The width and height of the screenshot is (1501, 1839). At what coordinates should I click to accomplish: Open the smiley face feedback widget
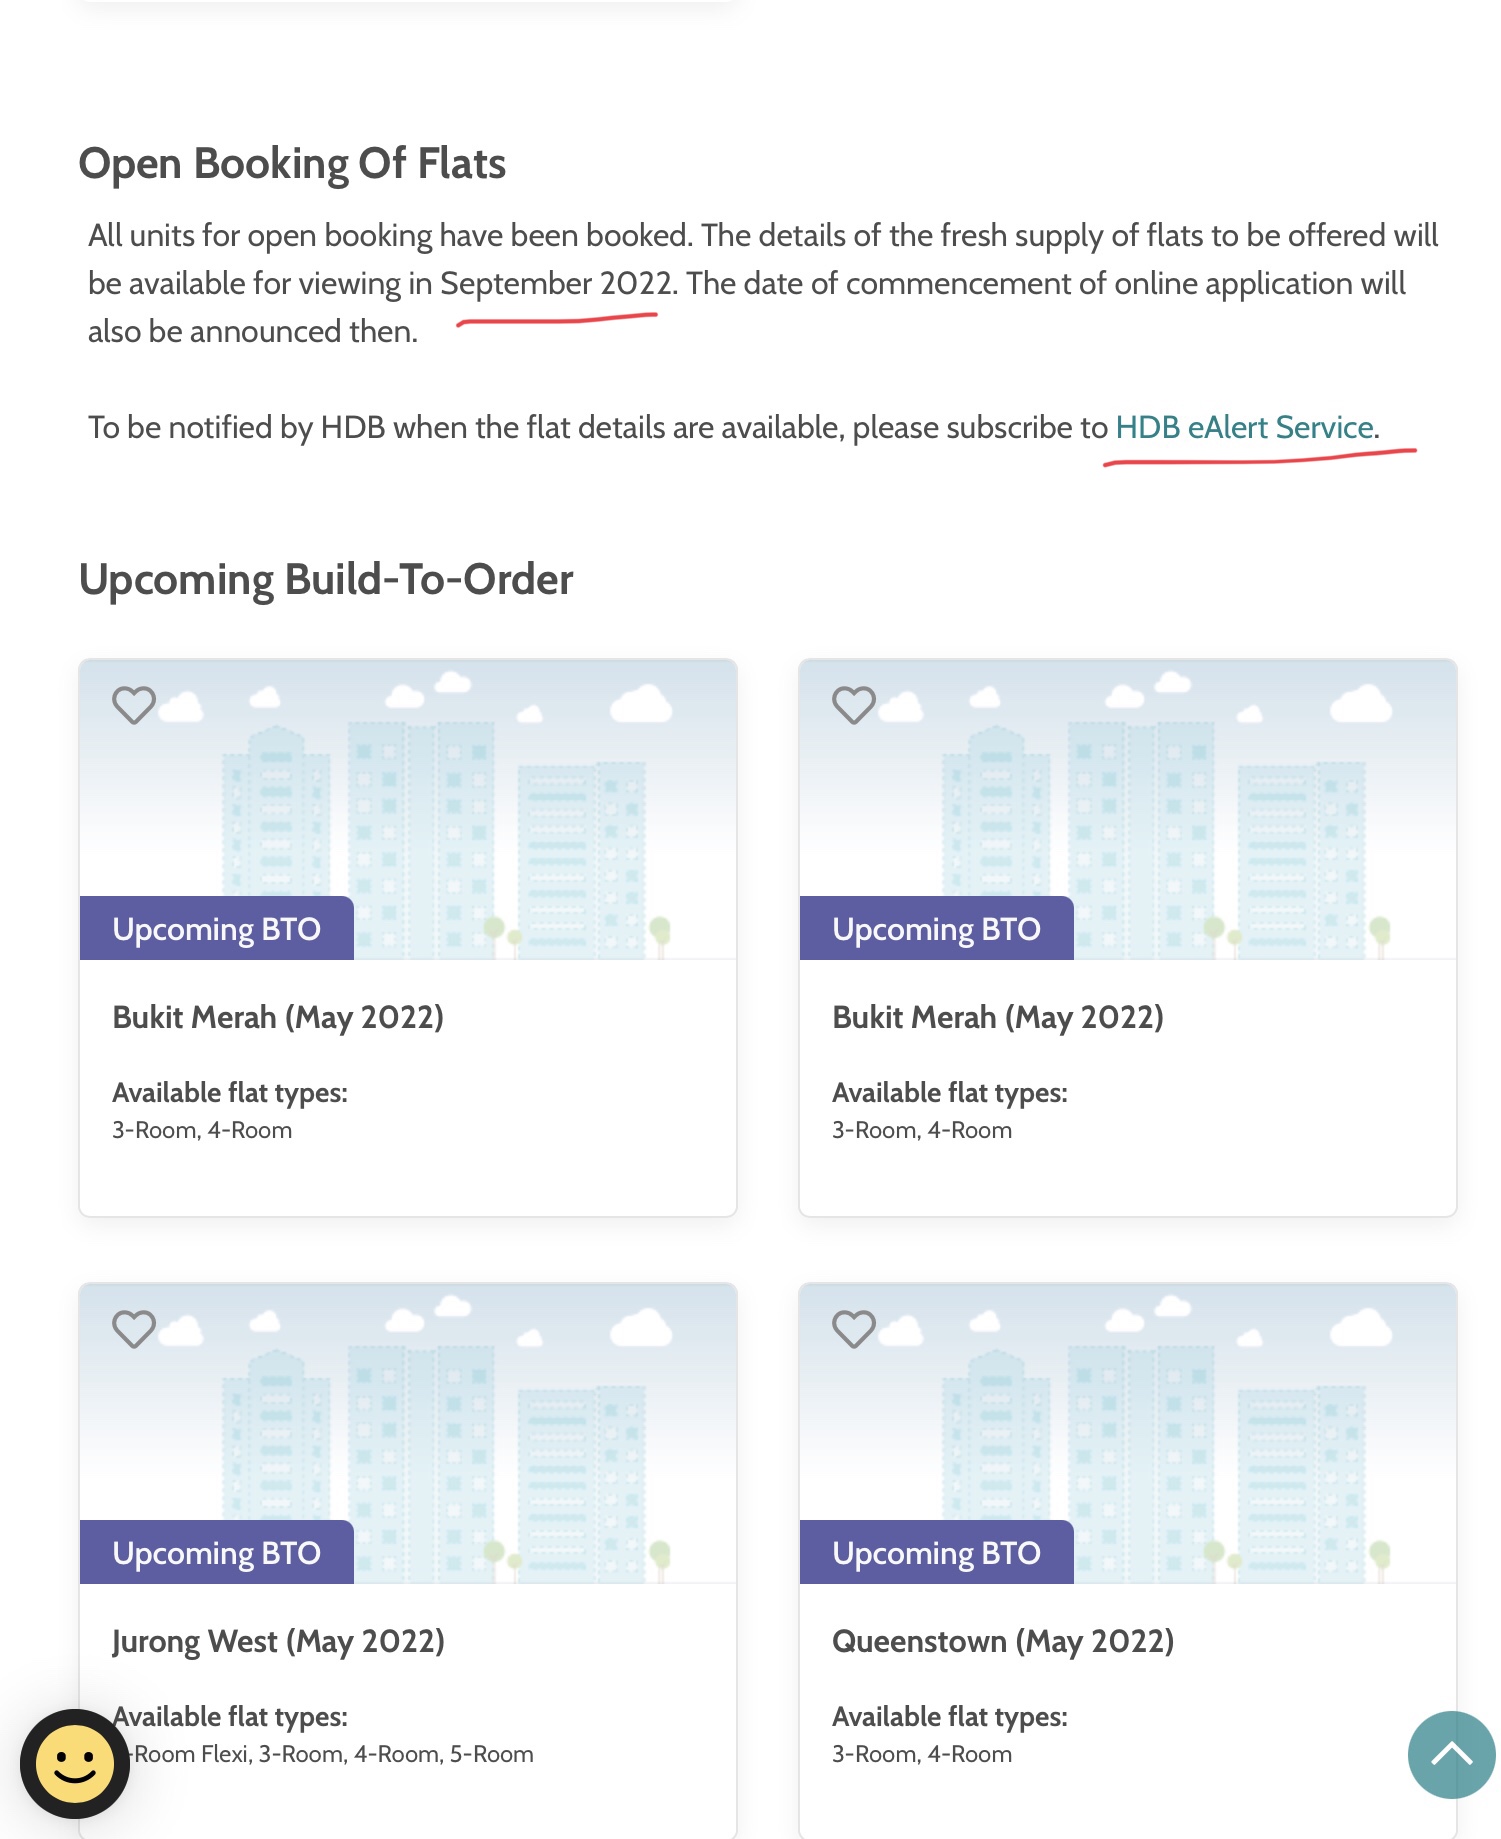(x=75, y=1764)
